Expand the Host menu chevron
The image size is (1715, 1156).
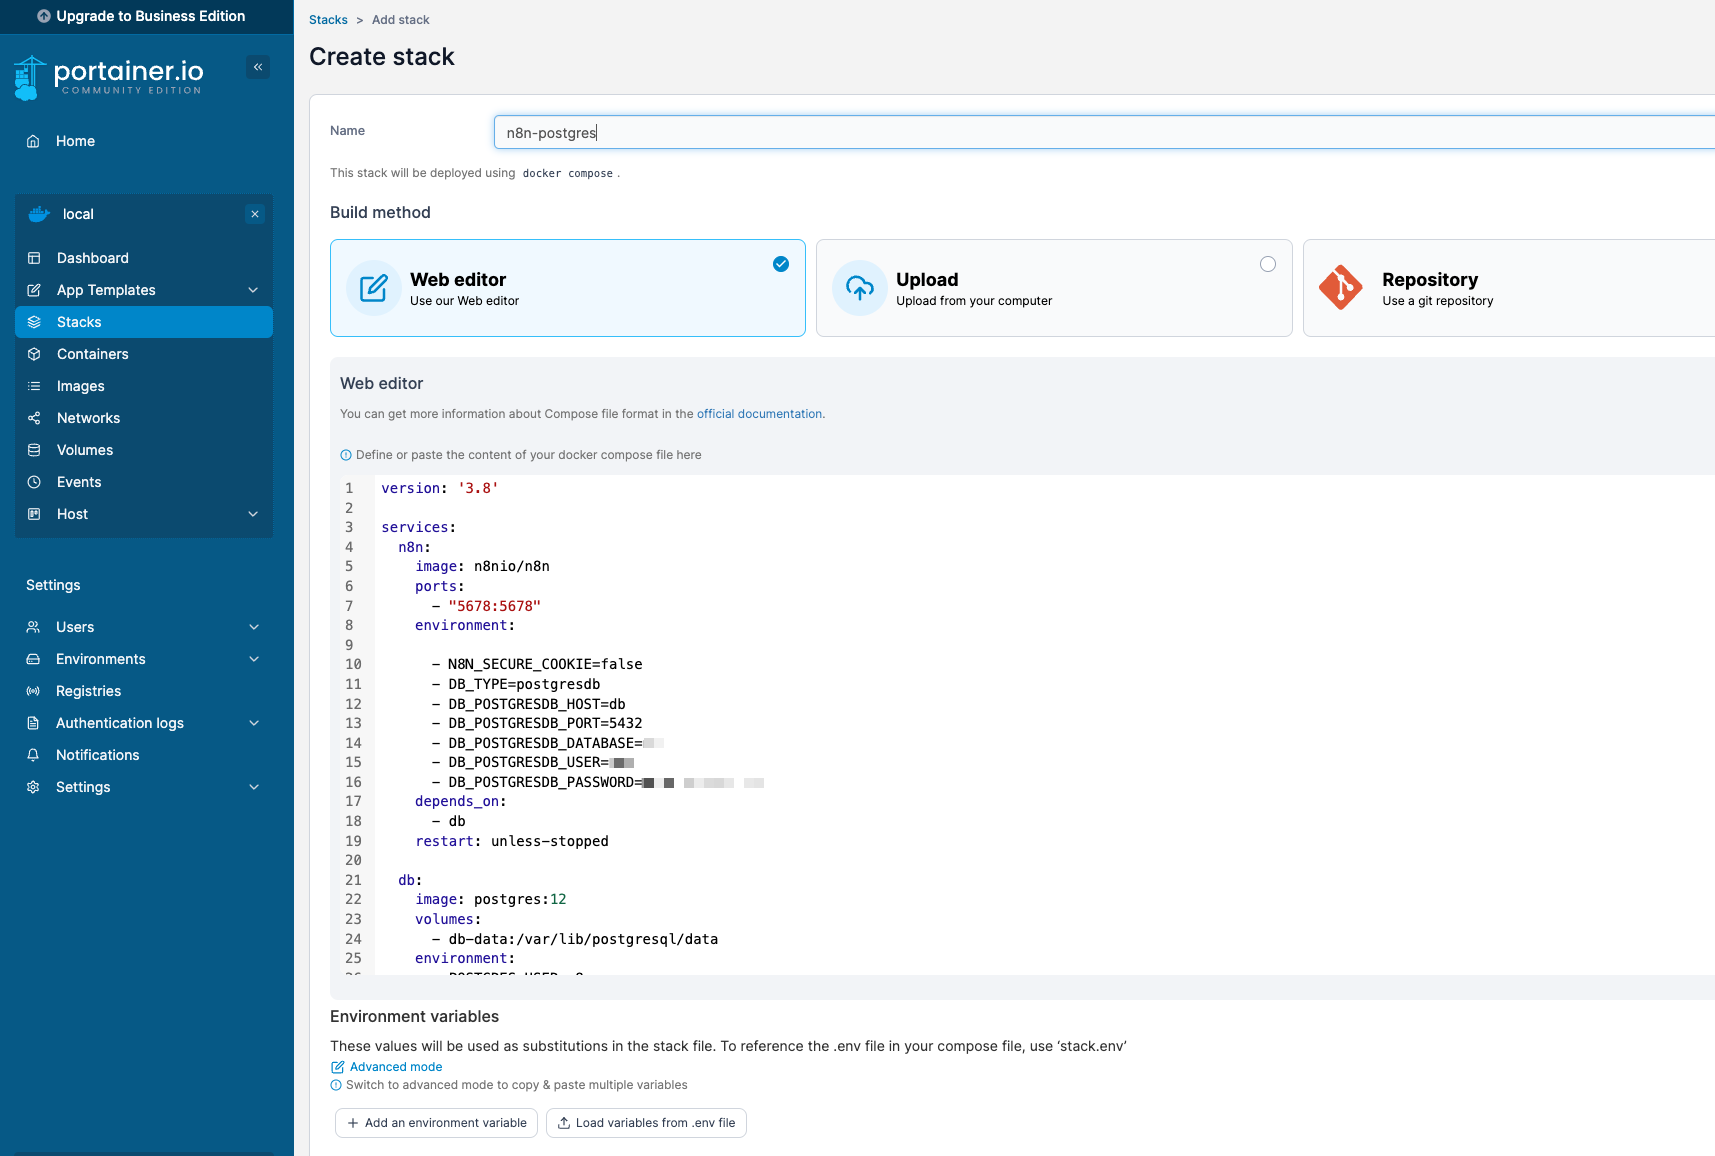pyautogui.click(x=253, y=514)
